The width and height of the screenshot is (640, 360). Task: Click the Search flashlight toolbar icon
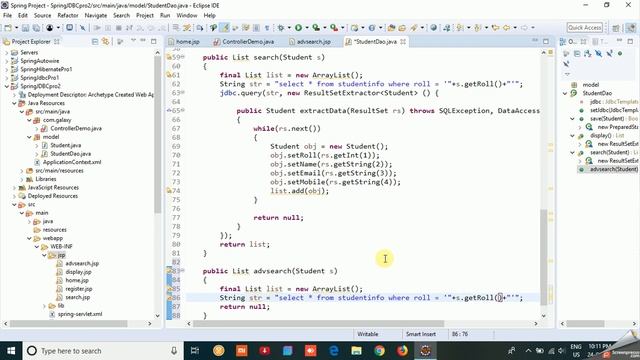[414, 28]
